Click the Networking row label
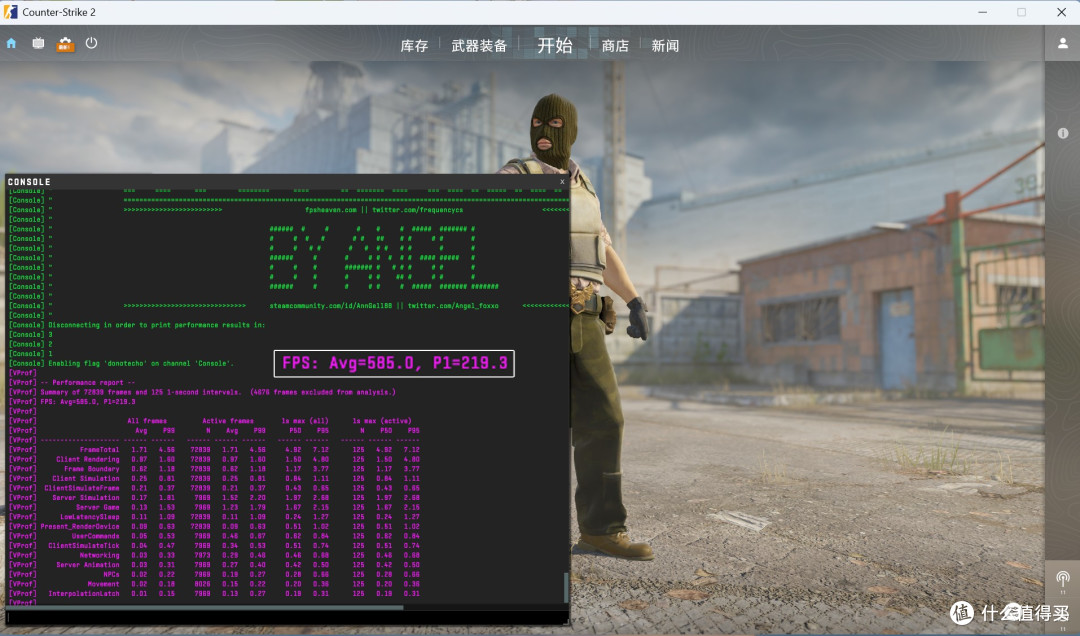Screen dimensions: 1080x636 [99, 556]
